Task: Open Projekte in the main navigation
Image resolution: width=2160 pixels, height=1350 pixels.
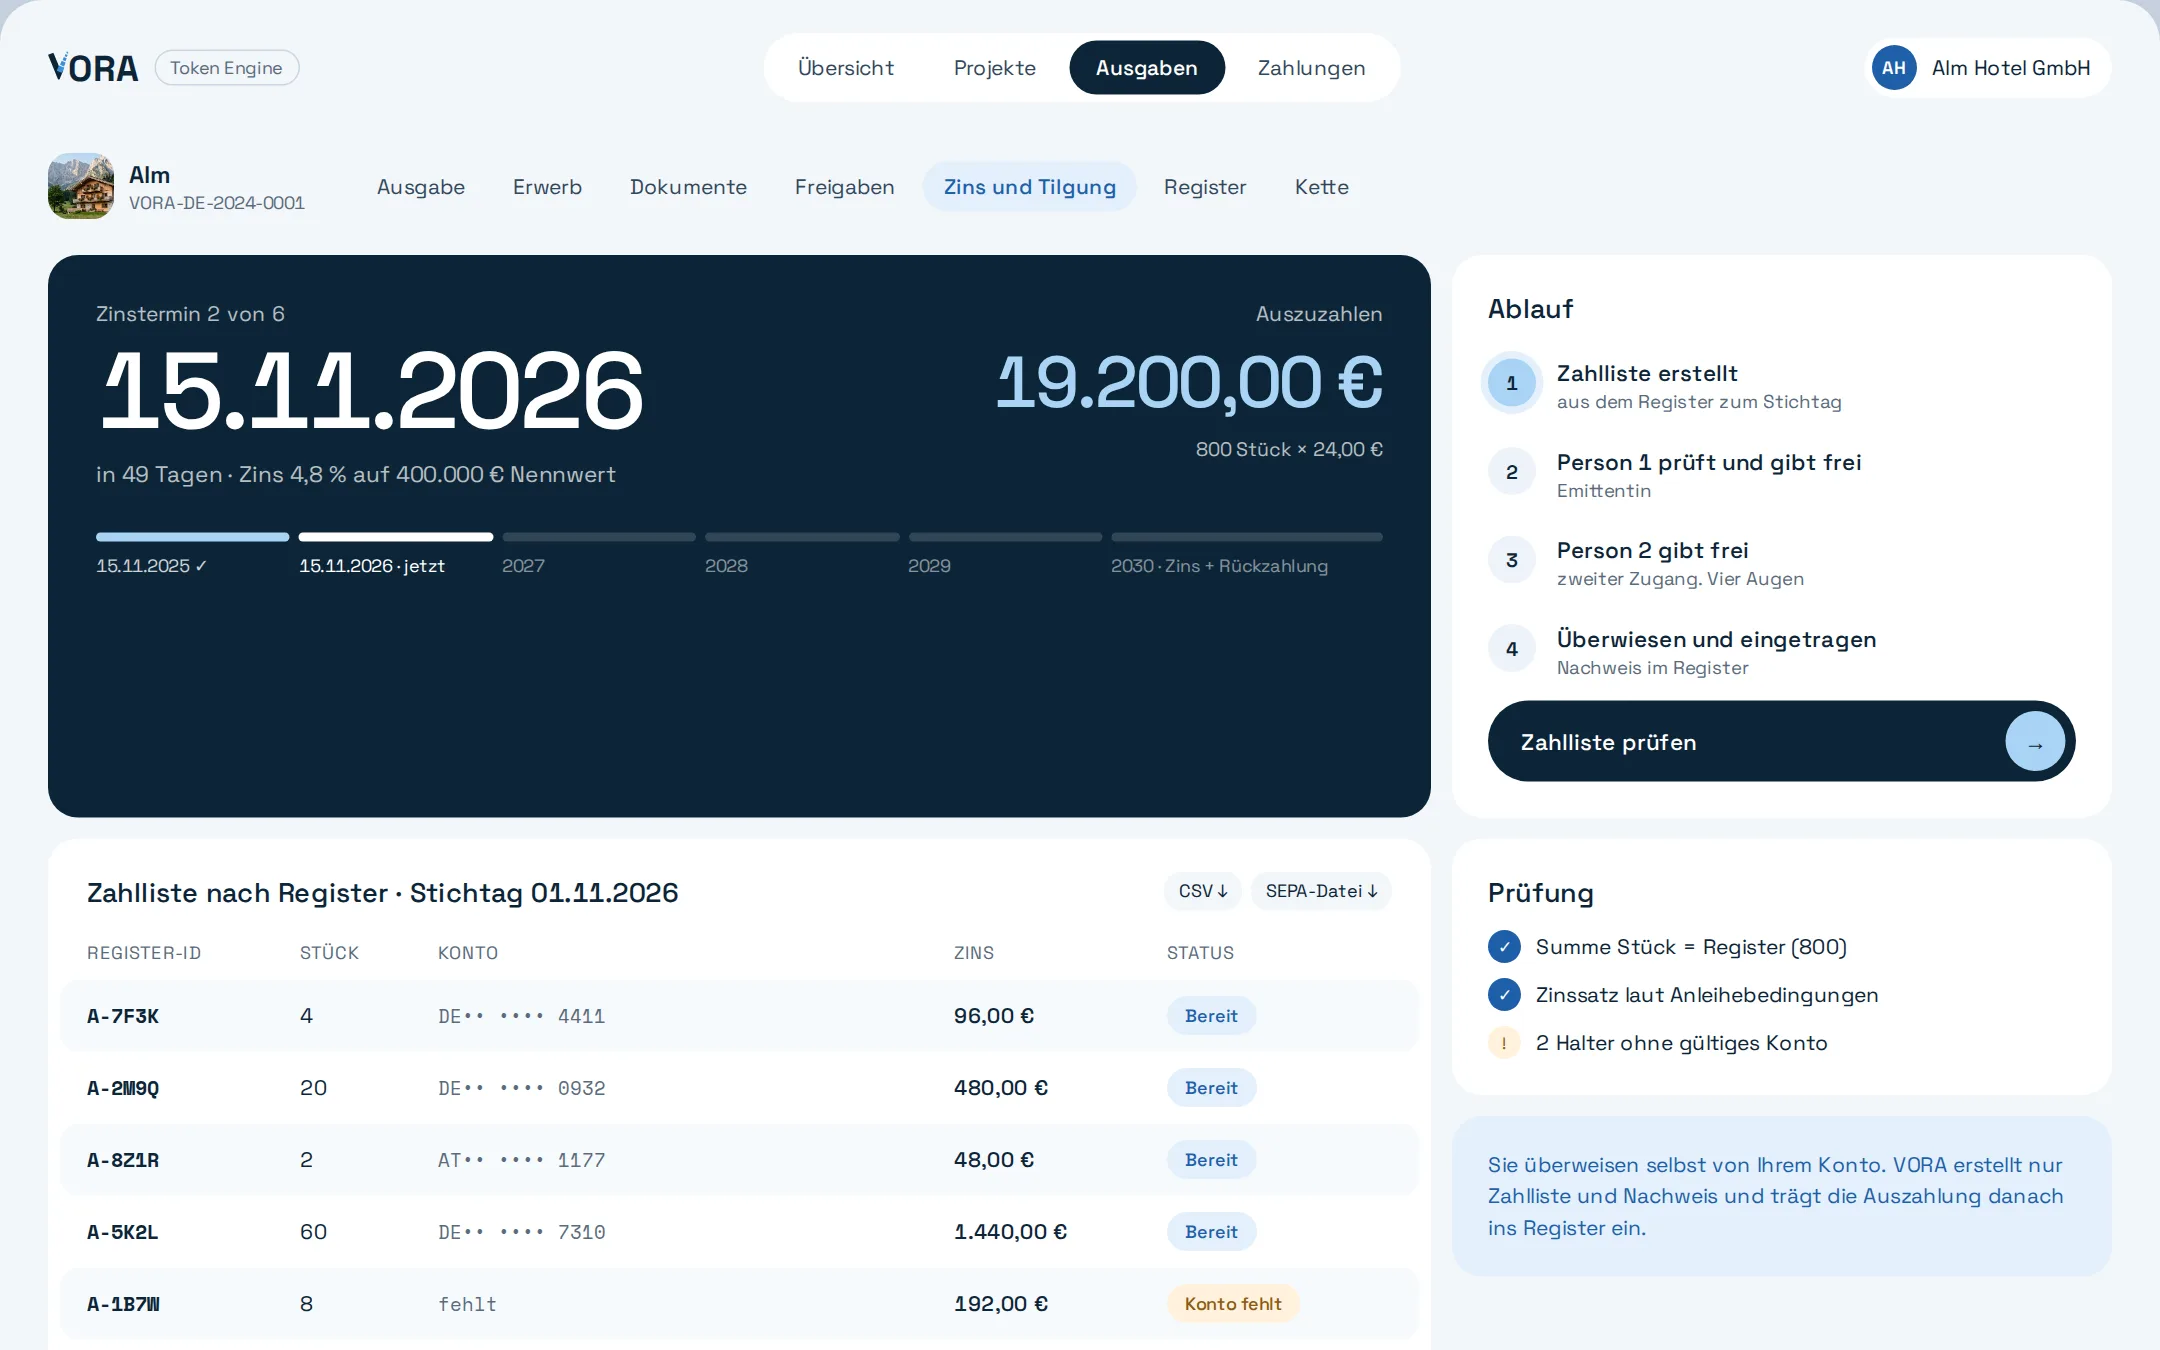Action: pyautogui.click(x=995, y=68)
